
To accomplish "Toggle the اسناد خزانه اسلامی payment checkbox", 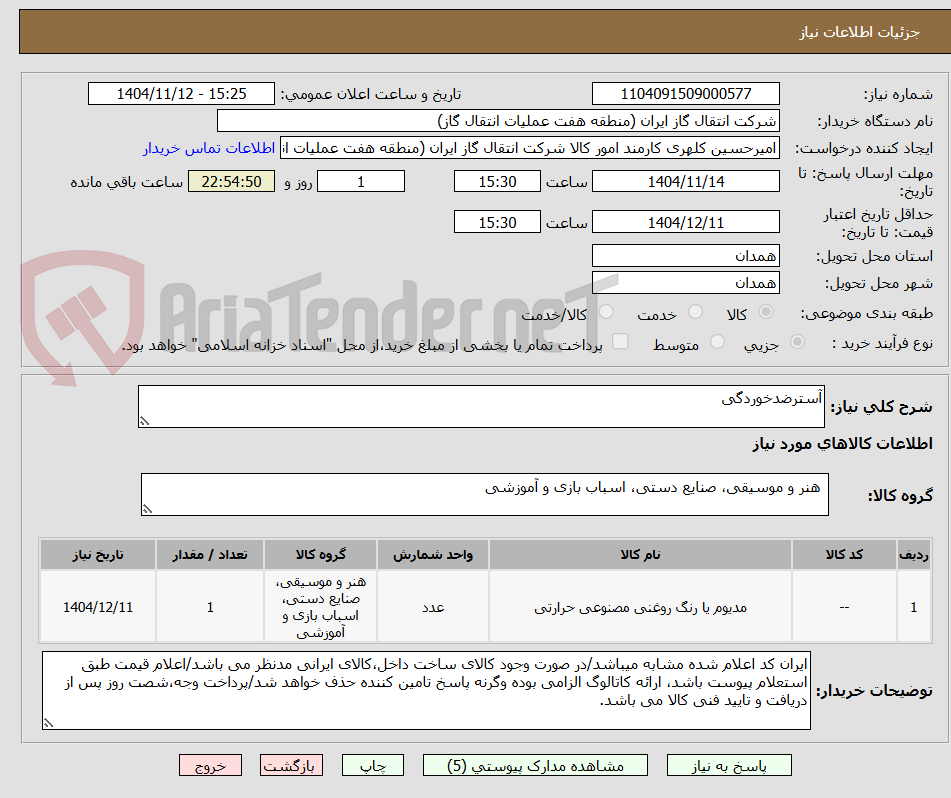I will click(x=620, y=341).
